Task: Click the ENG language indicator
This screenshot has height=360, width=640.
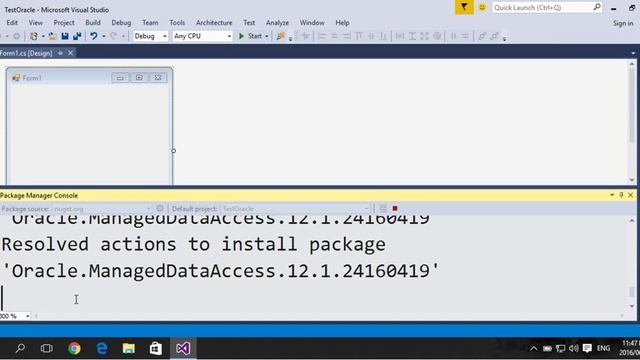Action: coord(603,348)
